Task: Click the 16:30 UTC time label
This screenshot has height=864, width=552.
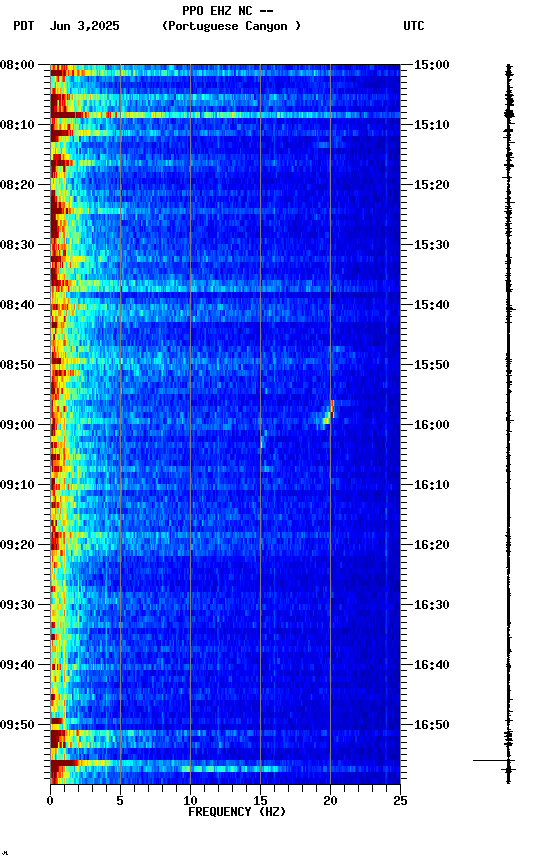Action: 432,605
